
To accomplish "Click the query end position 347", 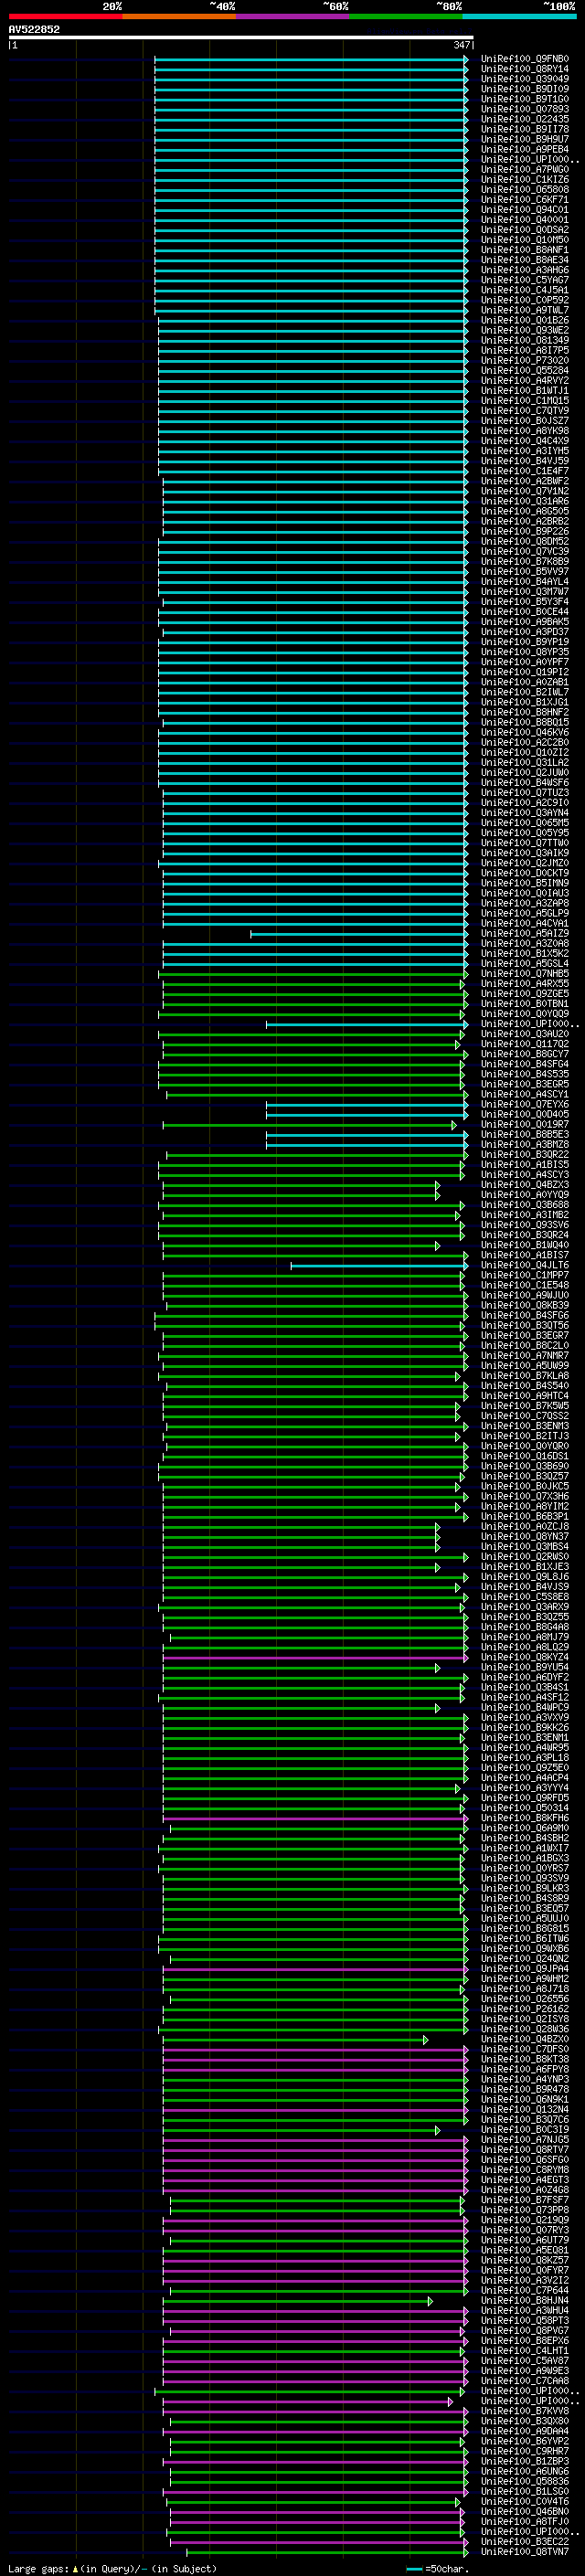I will [461, 45].
